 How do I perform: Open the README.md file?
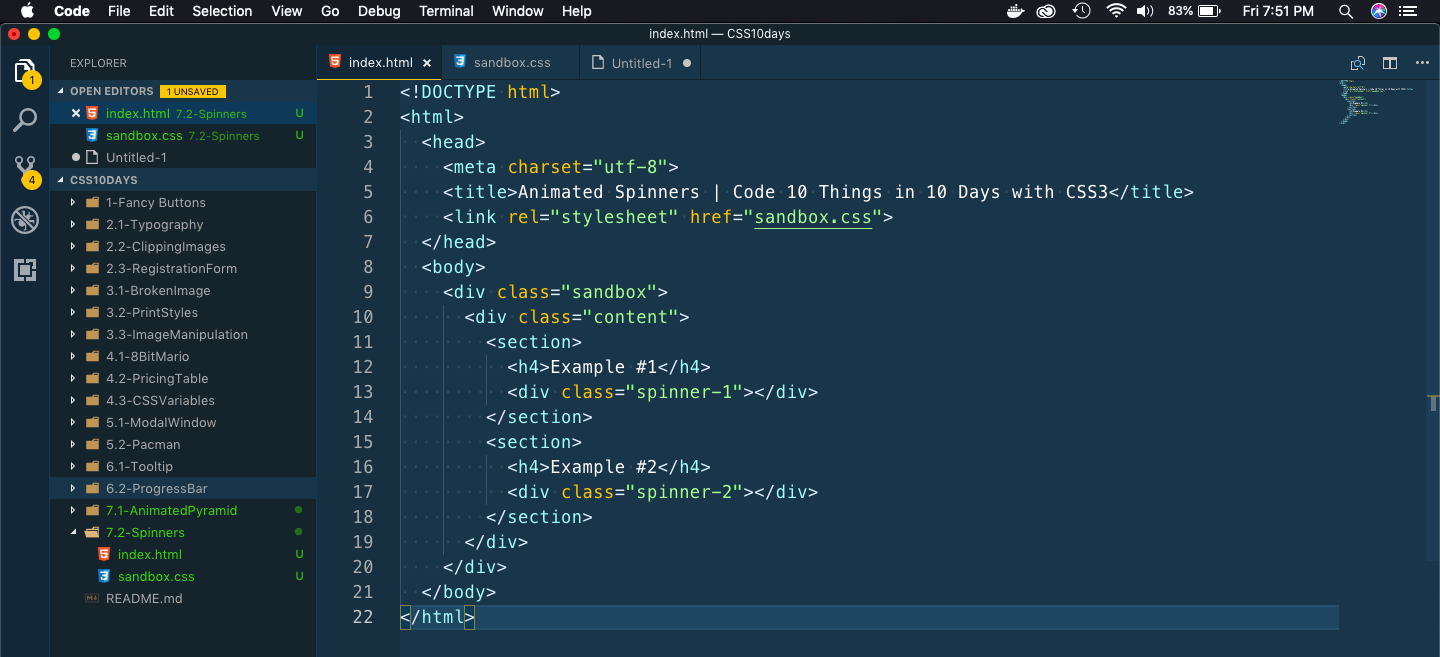183,598
